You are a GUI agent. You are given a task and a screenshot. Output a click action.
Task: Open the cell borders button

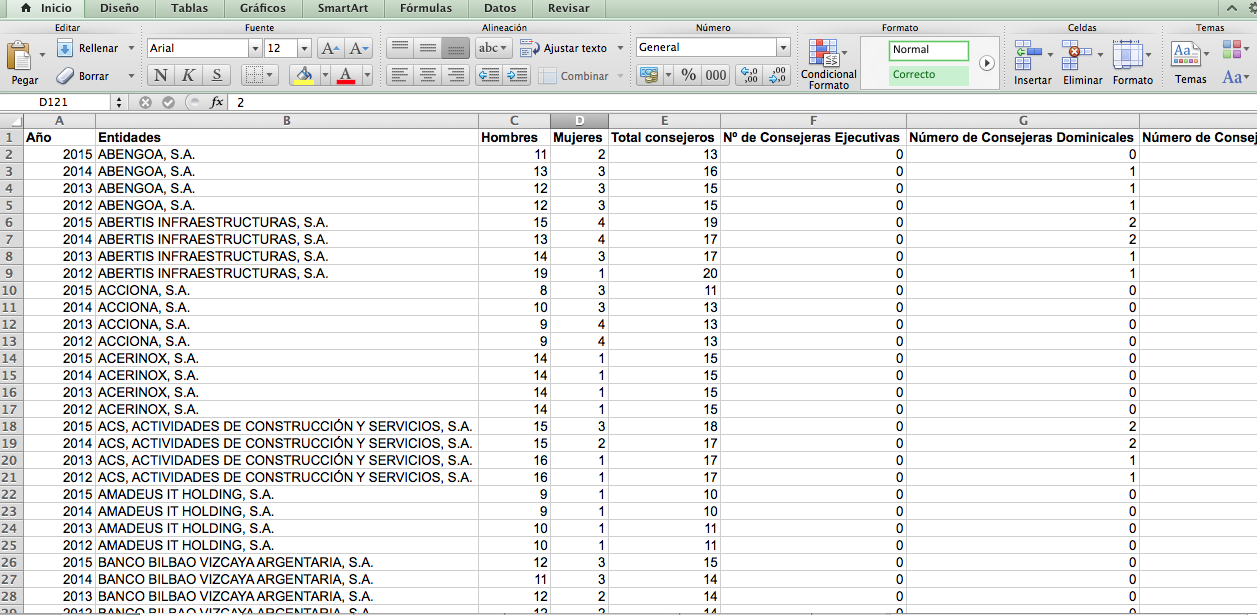(254, 75)
